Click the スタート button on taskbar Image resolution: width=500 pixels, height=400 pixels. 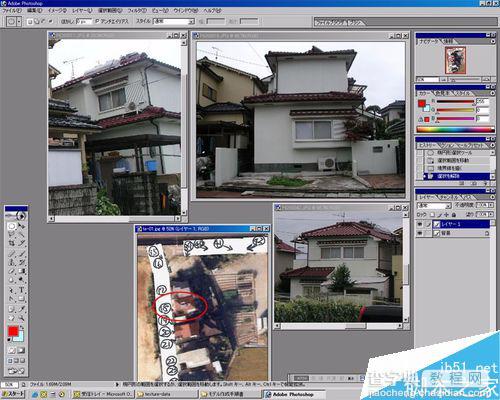[13, 394]
